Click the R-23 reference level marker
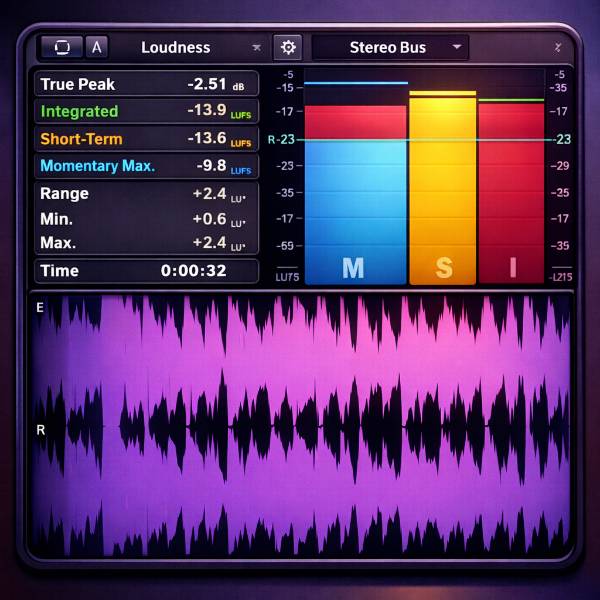This screenshot has width=600, height=600. click(x=281, y=140)
